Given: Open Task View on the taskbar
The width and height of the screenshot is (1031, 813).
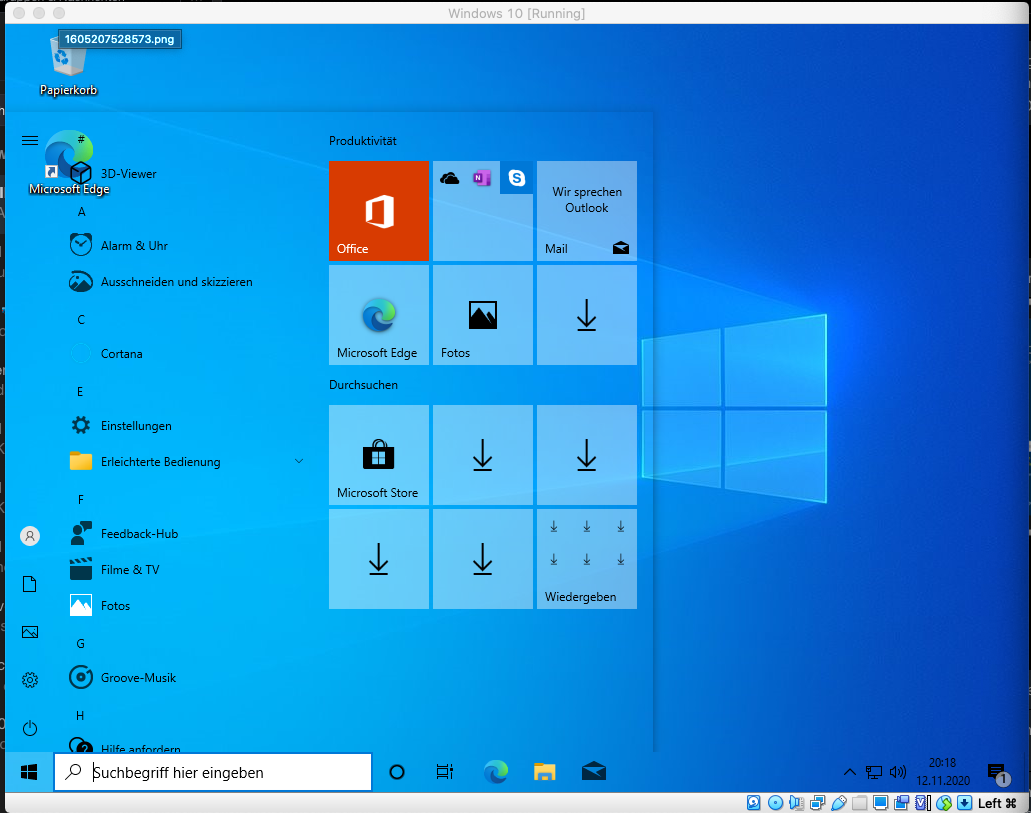Looking at the screenshot, I should [x=445, y=772].
